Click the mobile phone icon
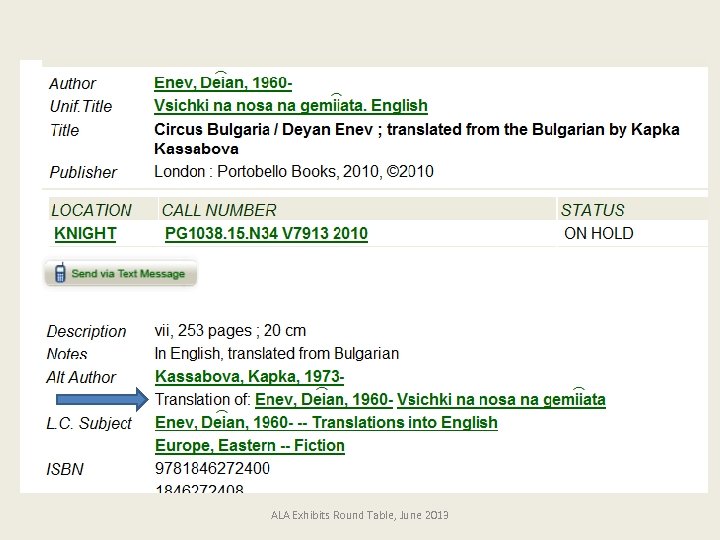 pyautogui.click(x=59, y=273)
